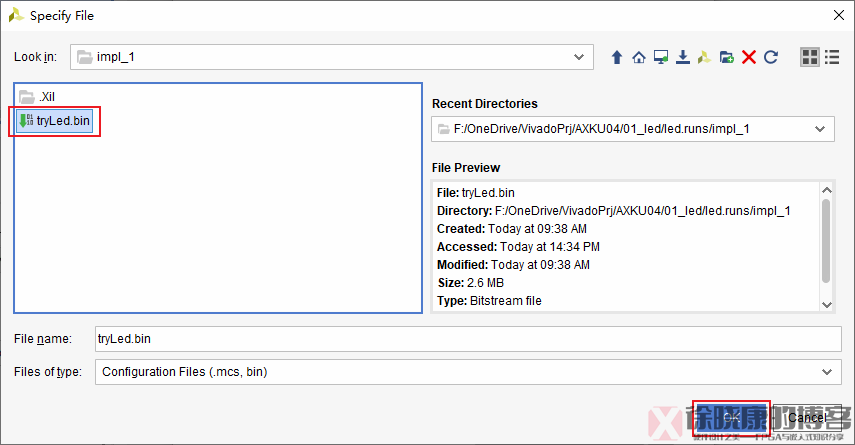Go to the desktop directory icon
This screenshot has height=445, width=855.
661,58
